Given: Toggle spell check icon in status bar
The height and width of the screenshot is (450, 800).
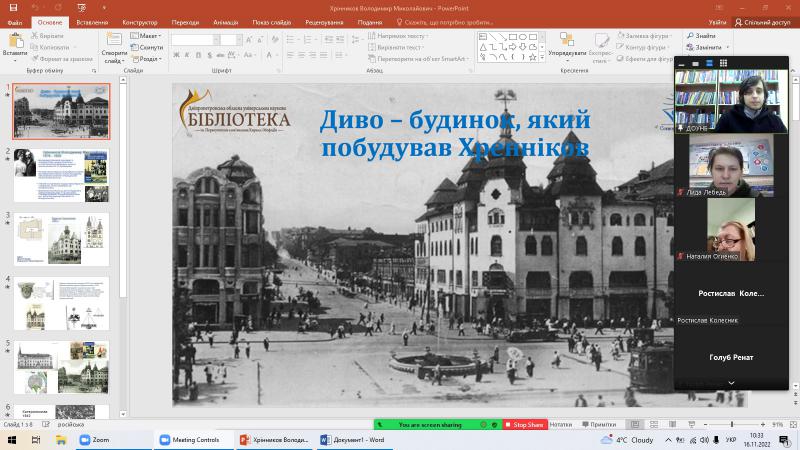Looking at the screenshot, I should point(46,424).
